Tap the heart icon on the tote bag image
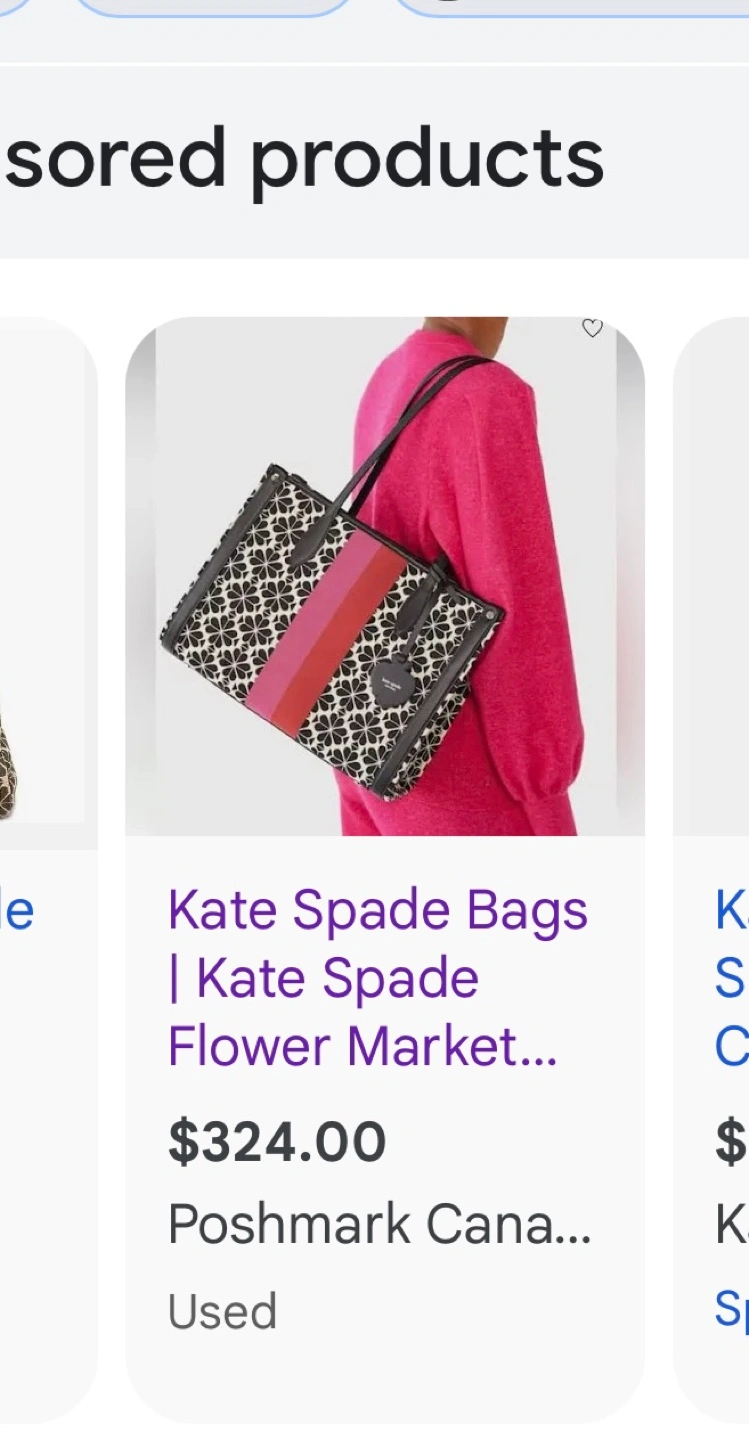The height and width of the screenshot is (1440, 749). (x=592, y=328)
